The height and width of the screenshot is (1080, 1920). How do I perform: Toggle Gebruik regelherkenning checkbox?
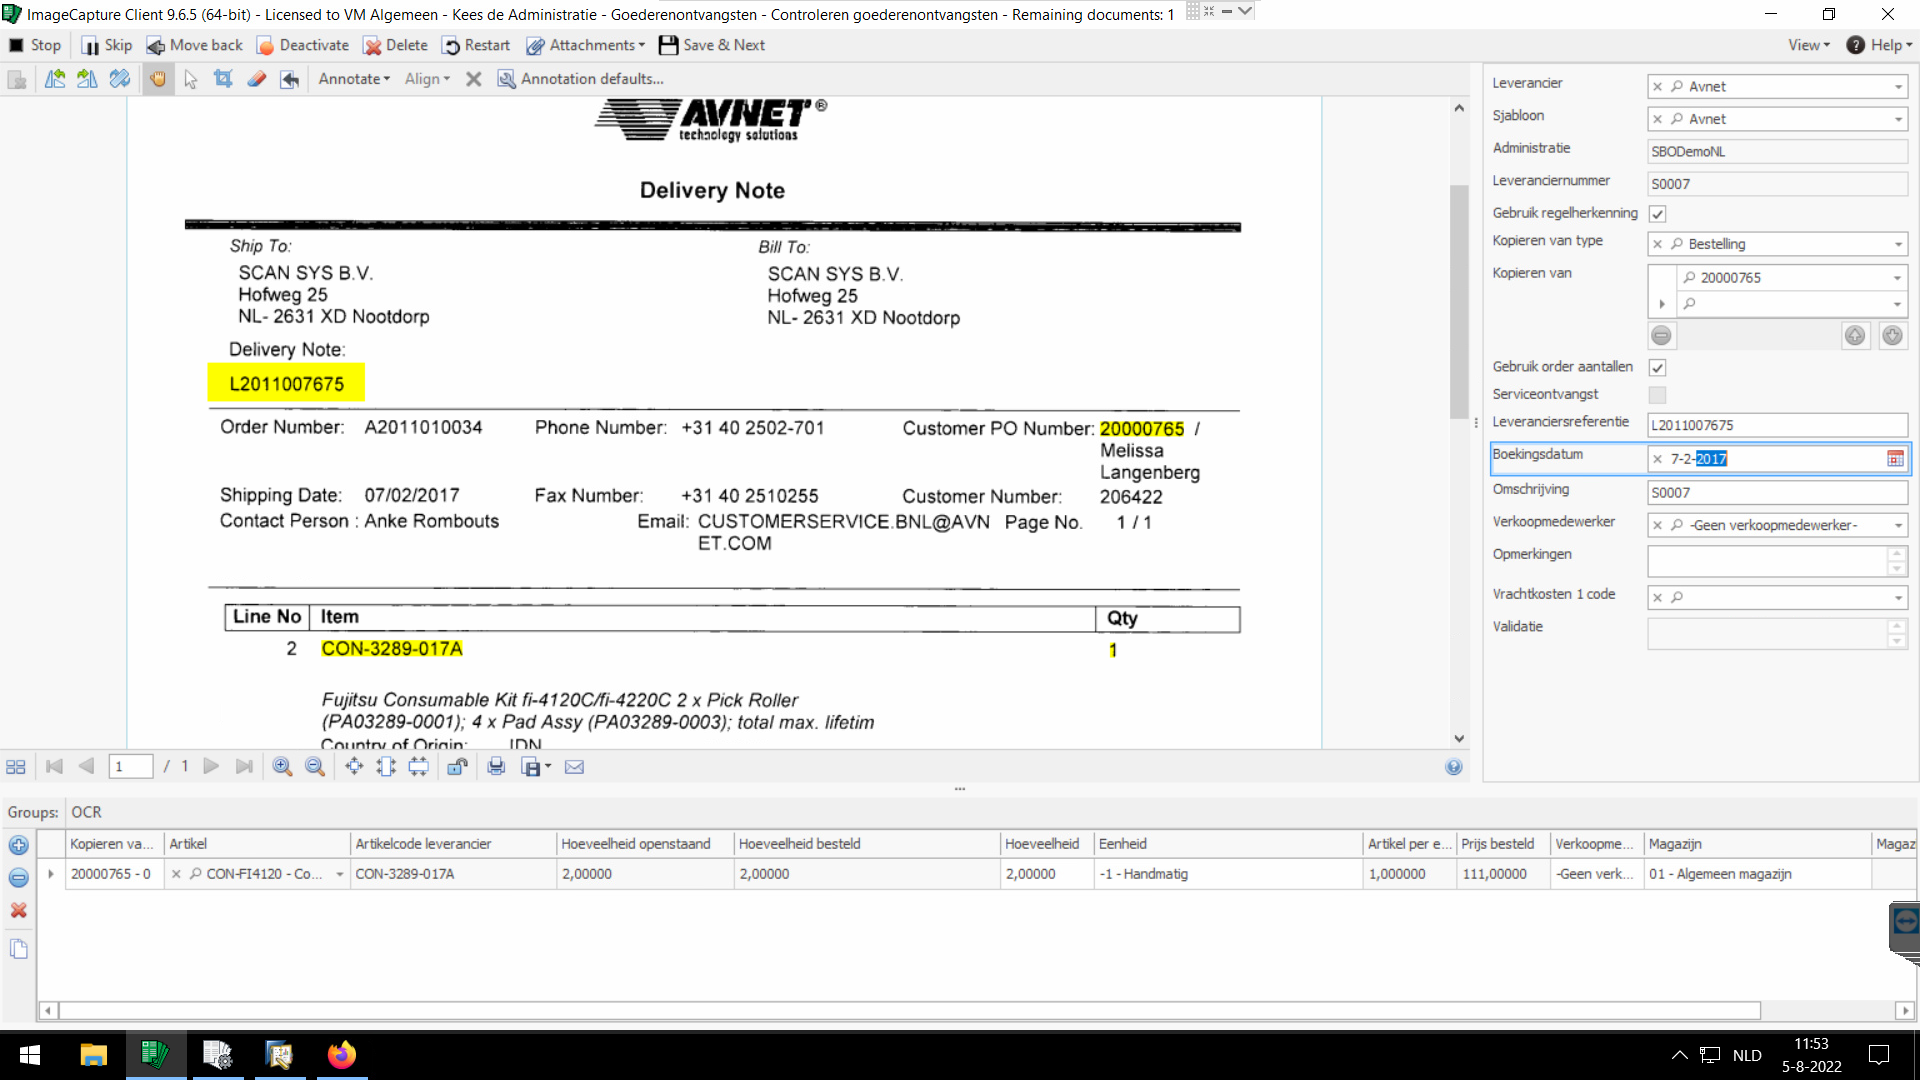(1657, 214)
